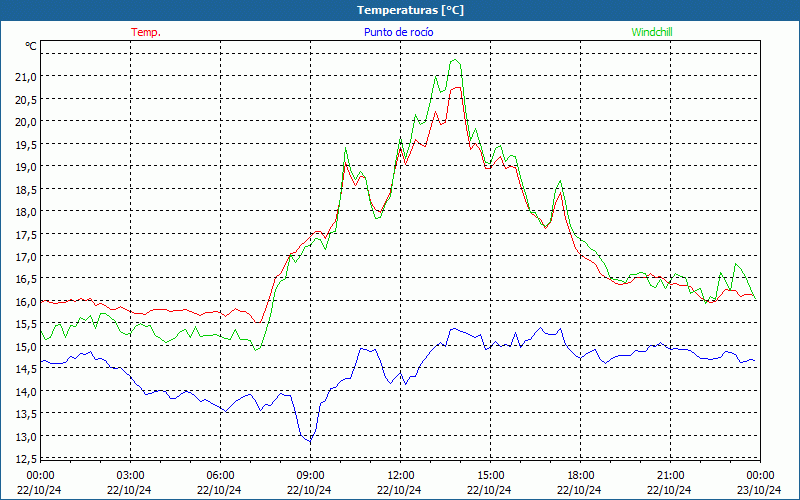Select the red 'Temp.' legend label
The image size is (800, 500).
tap(146, 32)
